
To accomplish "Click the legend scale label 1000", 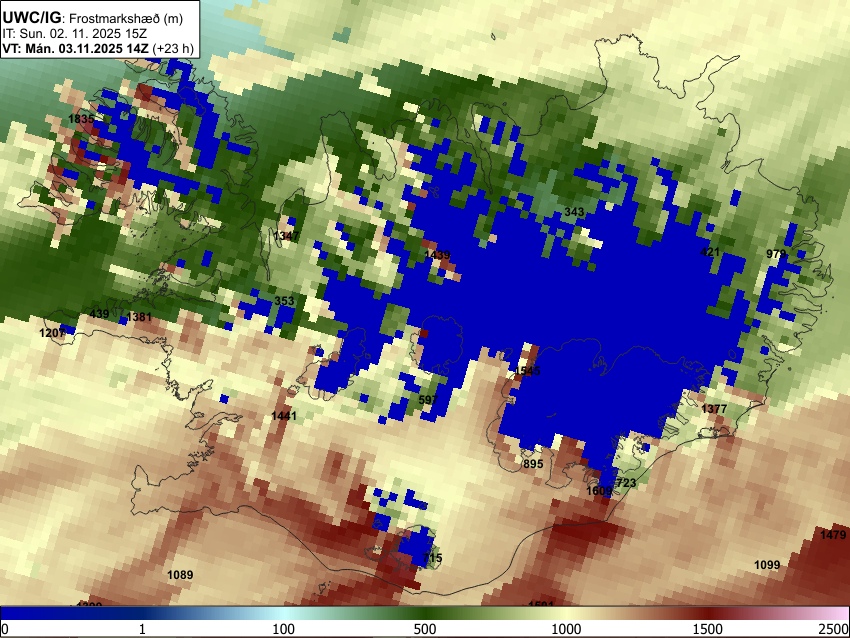I will [566, 629].
